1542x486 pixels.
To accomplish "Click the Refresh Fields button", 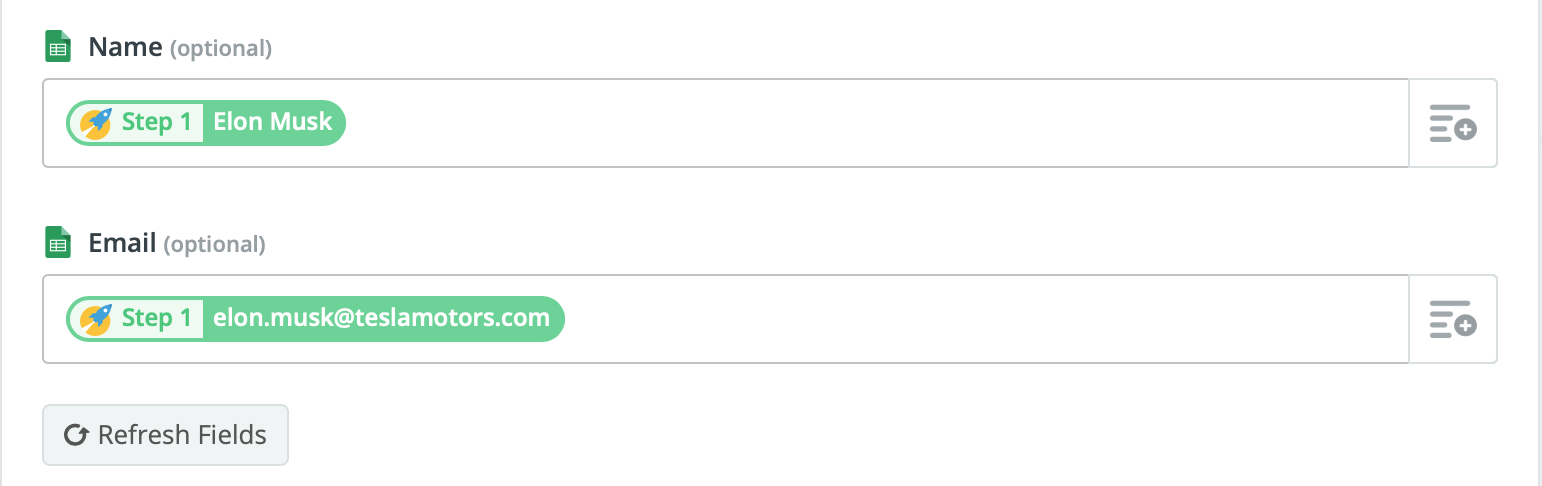I will coord(165,435).
